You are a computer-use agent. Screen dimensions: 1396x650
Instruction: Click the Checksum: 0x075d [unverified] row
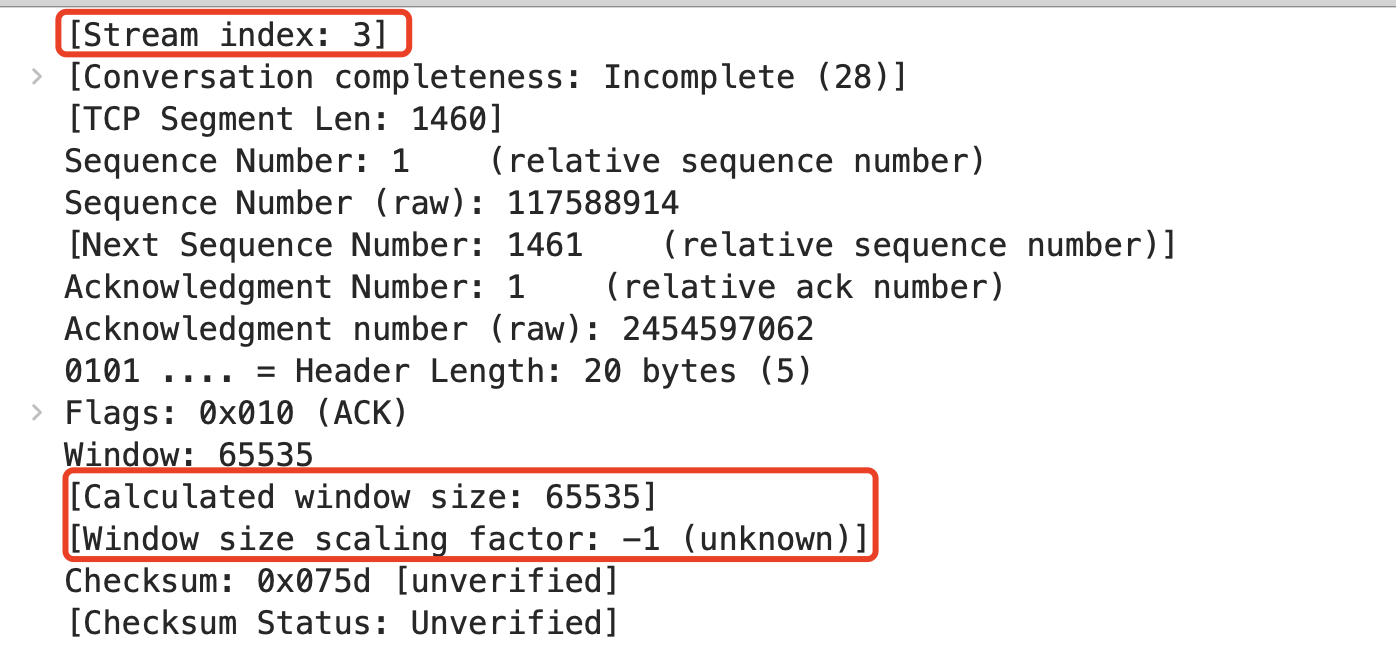coord(341,581)
